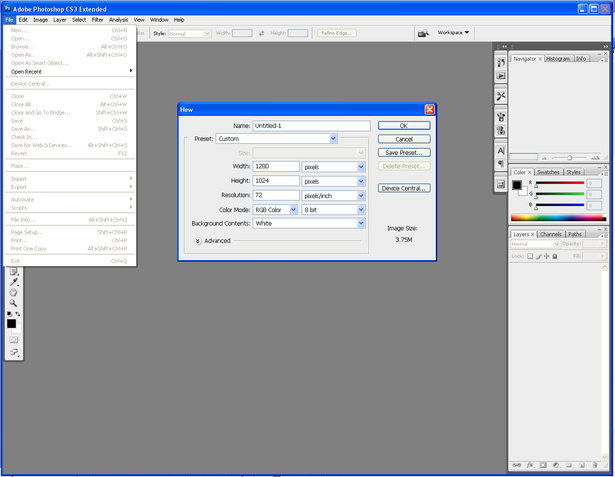Toggle lock all padlock icon
Viewport: 615px width, 477px height.
(x=555, y=256)
